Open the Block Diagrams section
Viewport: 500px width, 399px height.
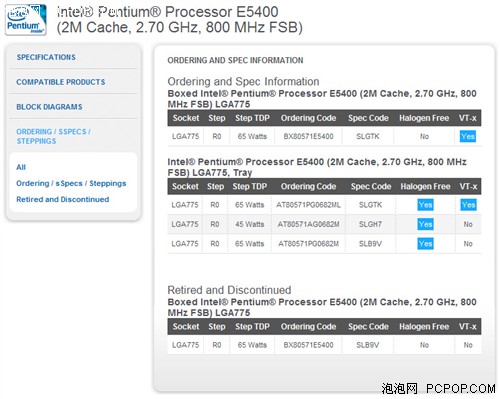click(x=49, y=107)
